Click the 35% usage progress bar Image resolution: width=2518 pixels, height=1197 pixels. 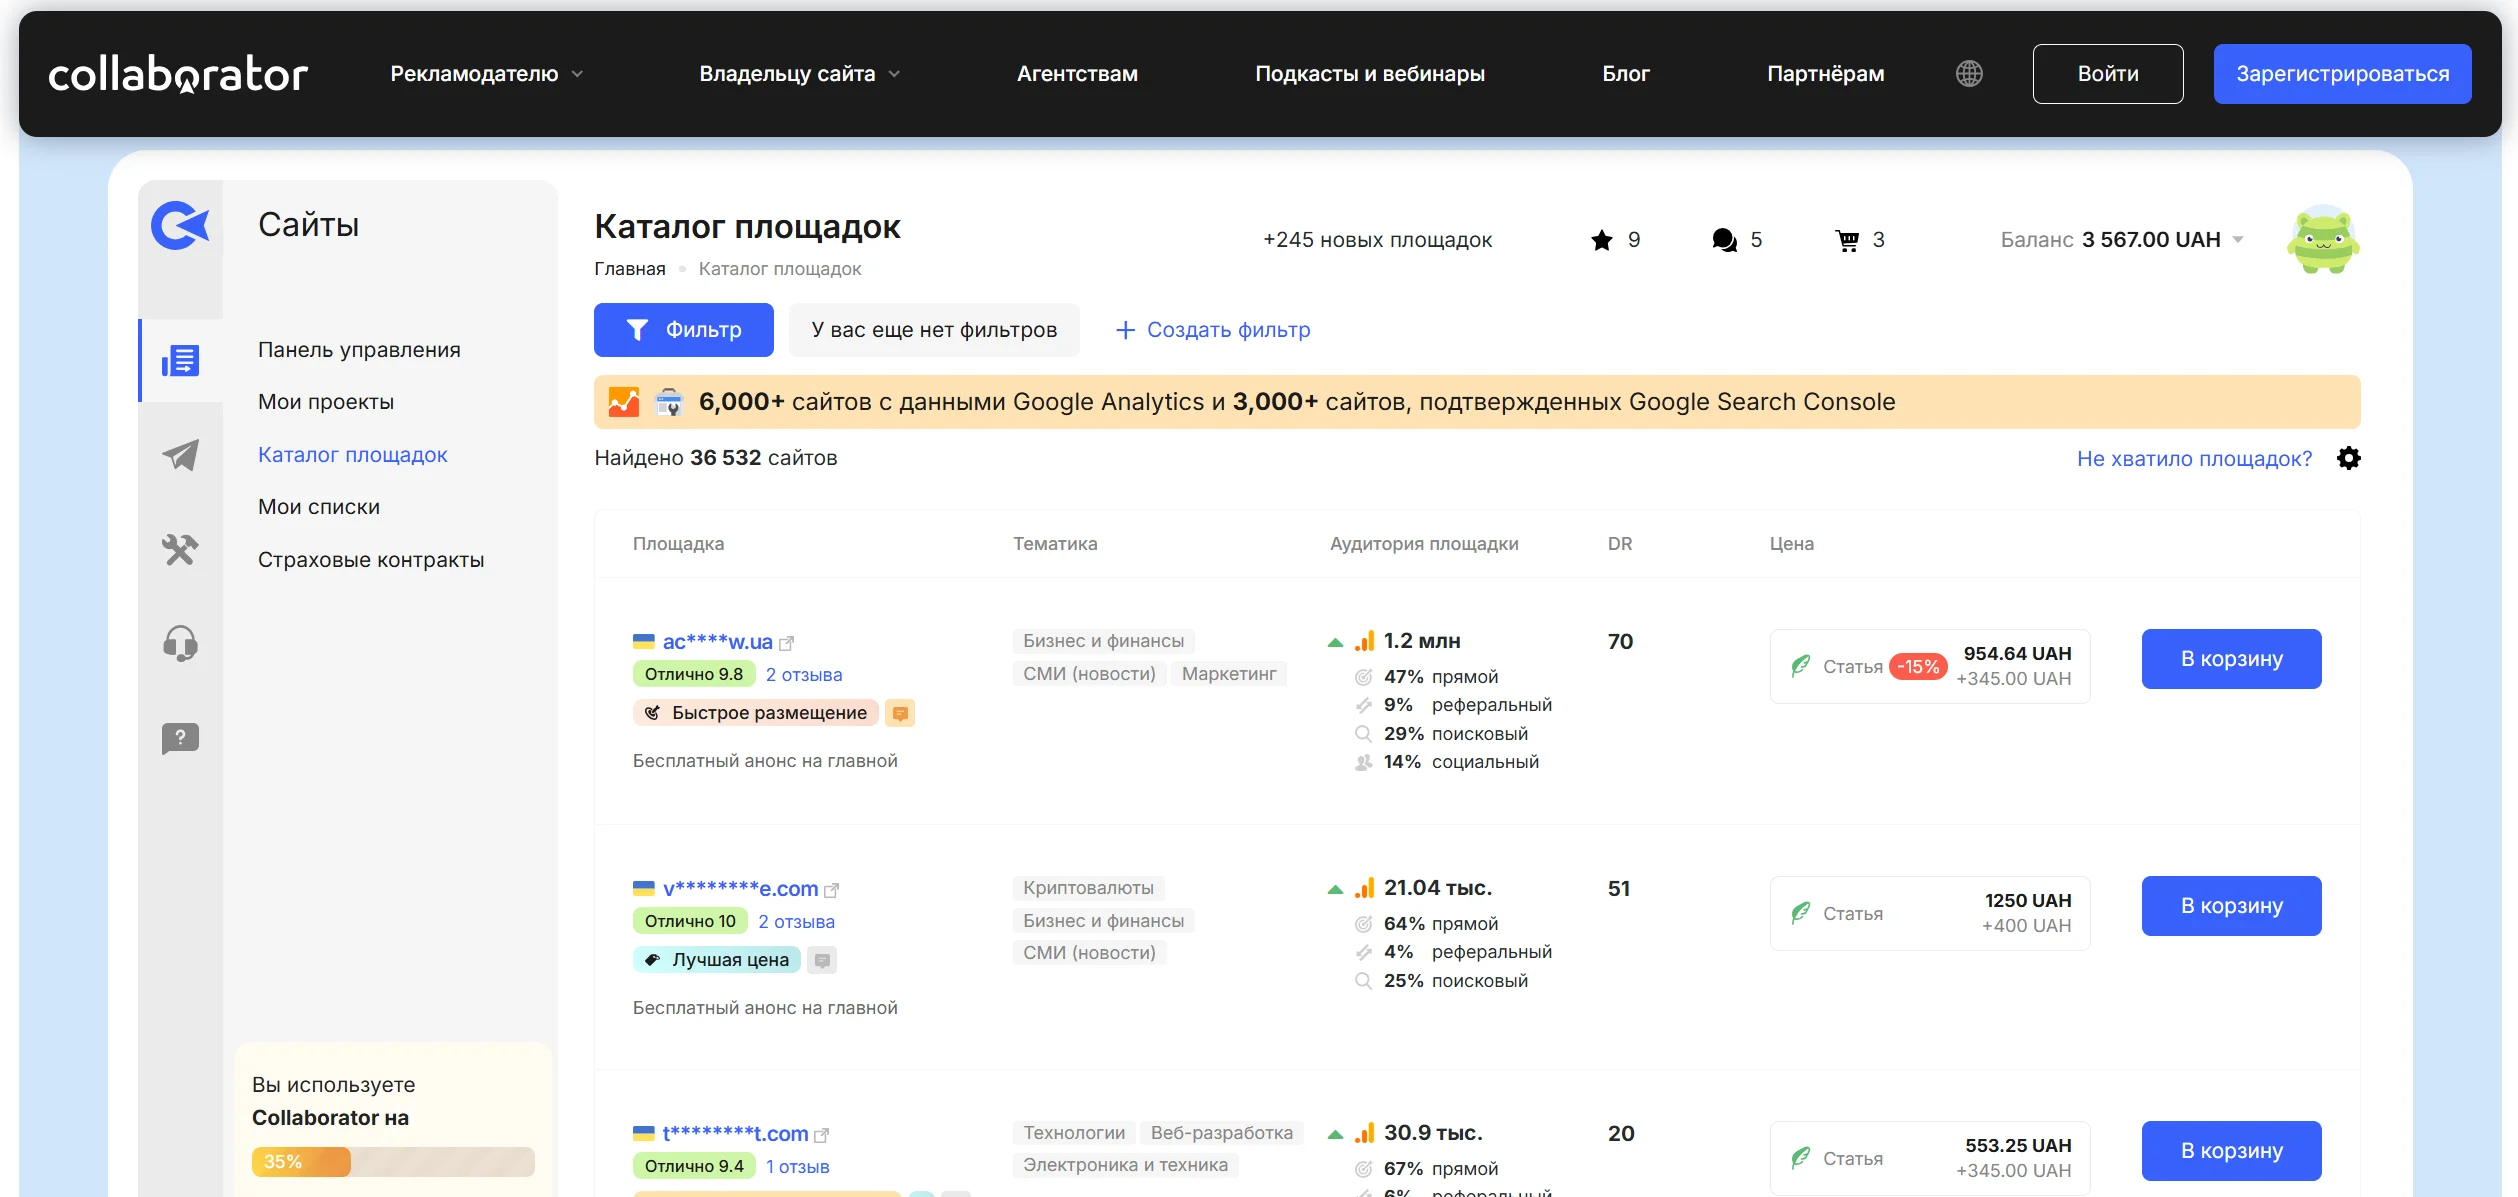point(393,1162)
